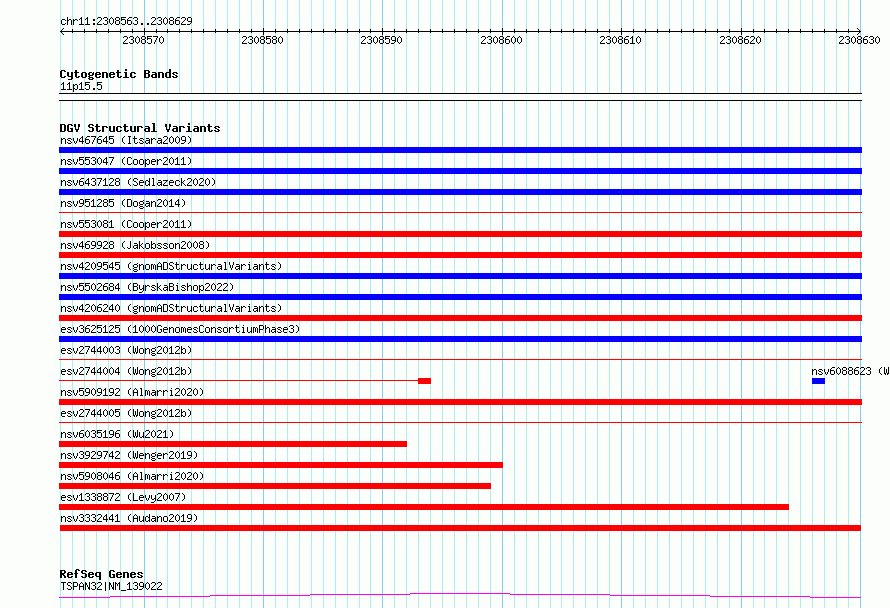The height and width of the screenshot is (608, 890).
Task: Open nsv3332441 (Audano2019) label
Action: [129, 518]
